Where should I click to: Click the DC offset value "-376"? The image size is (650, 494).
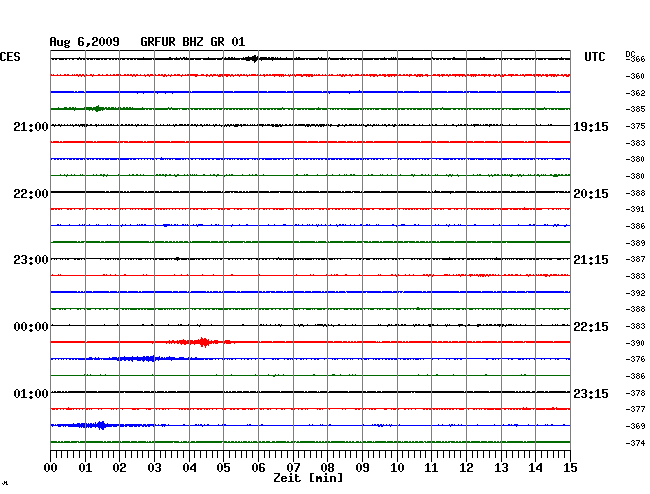pos(635,359)
